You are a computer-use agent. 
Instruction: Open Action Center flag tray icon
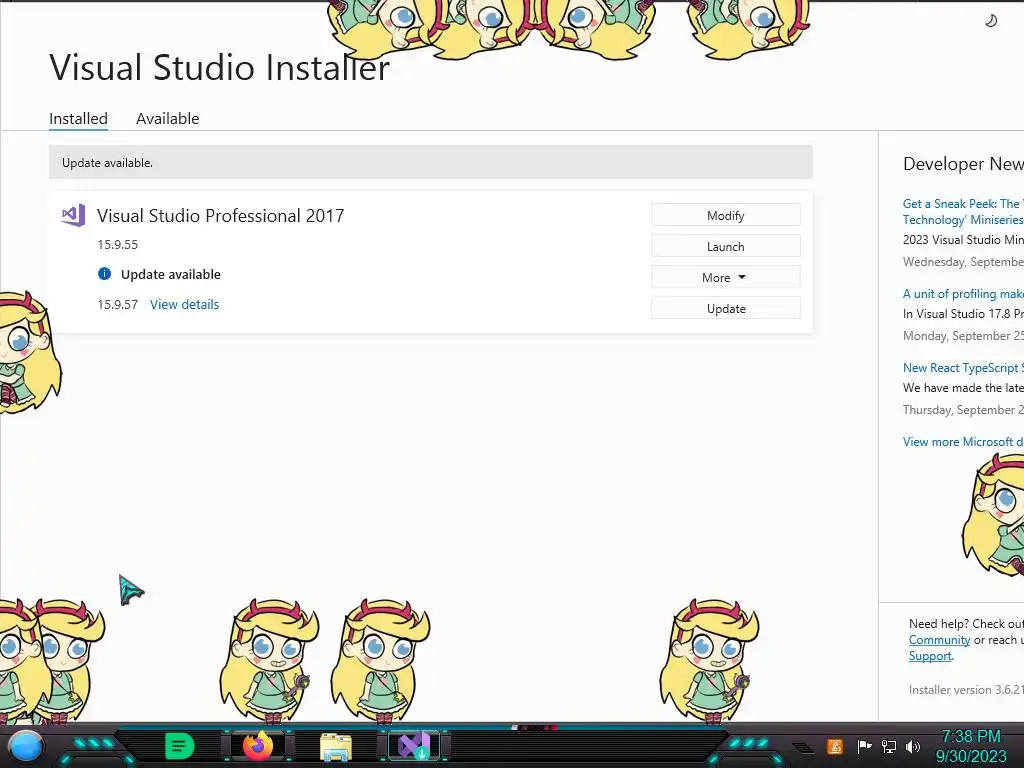pos(864,746)
